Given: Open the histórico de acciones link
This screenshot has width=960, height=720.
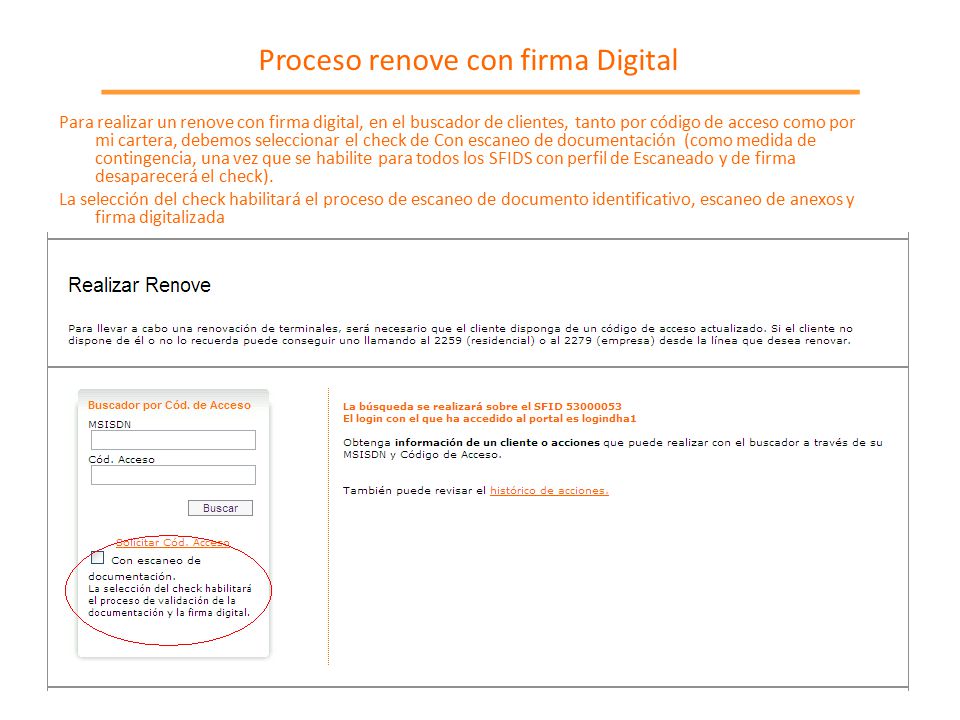Looking at the screenshot, I should pos(549,490).
